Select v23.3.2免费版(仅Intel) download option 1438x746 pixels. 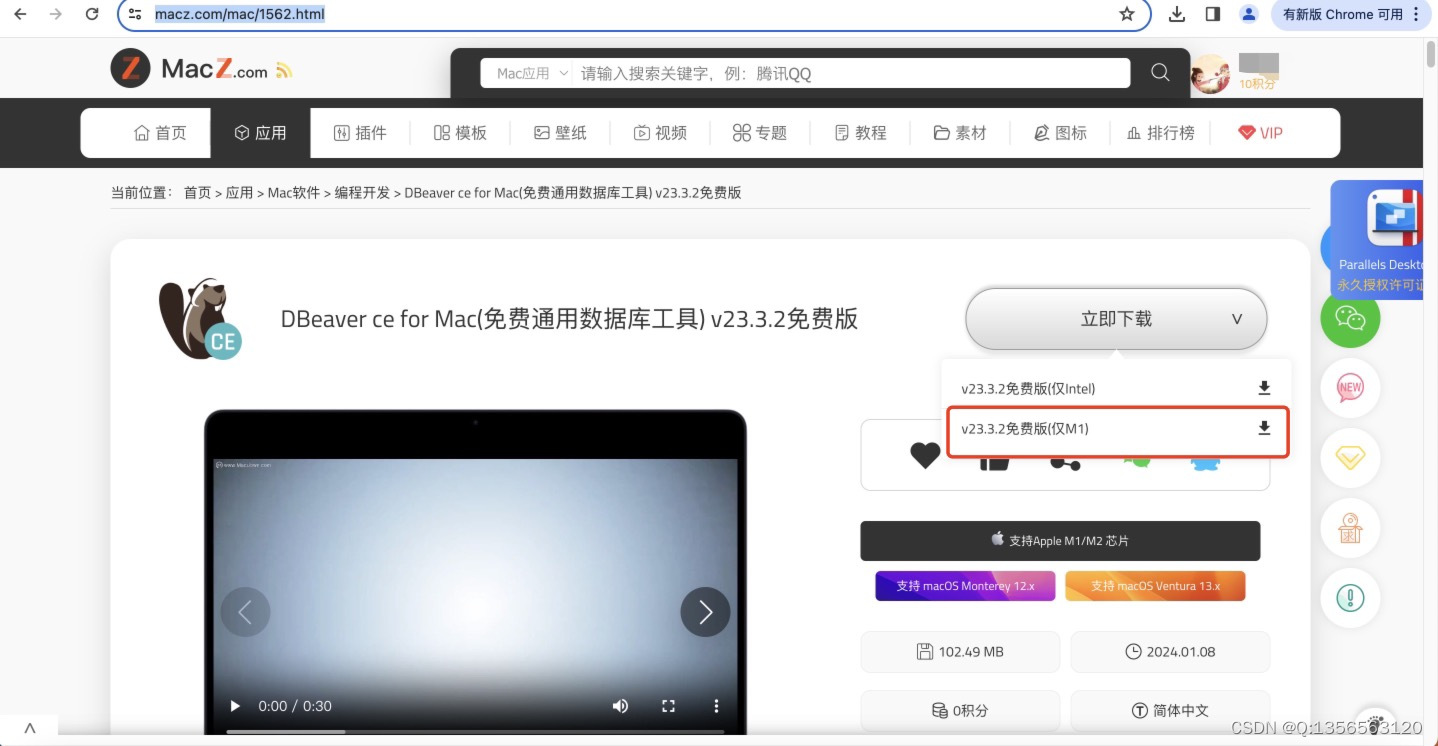pos(1116,388)
